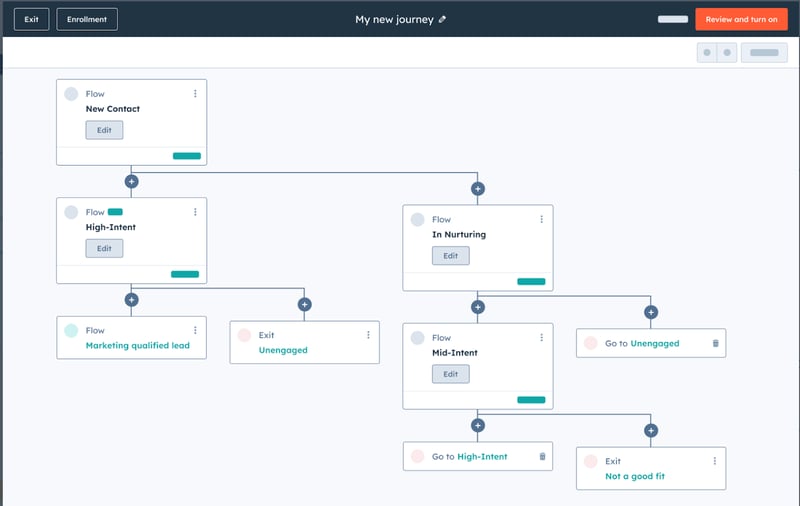Open the Not a good fit link
Screen dimensions: 800x506
(635, 476)
